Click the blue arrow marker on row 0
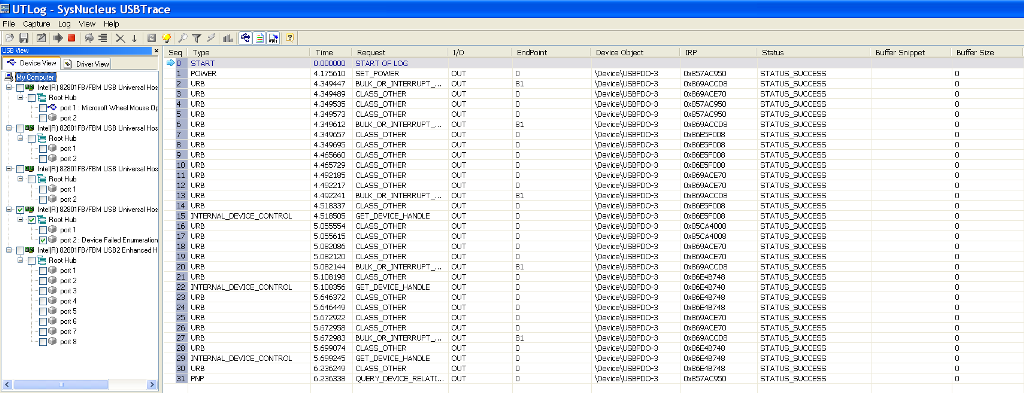Viewport: 1024px width, 393px height. (x=171, y=63)
